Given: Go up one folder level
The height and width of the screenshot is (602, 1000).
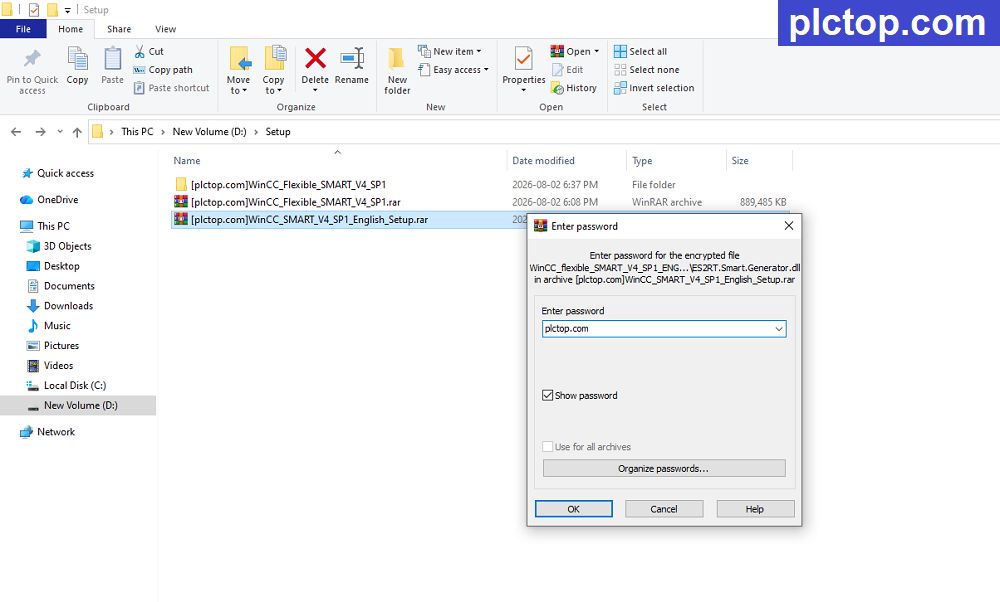Looking at the screenshot, I should tap(77, 132).
